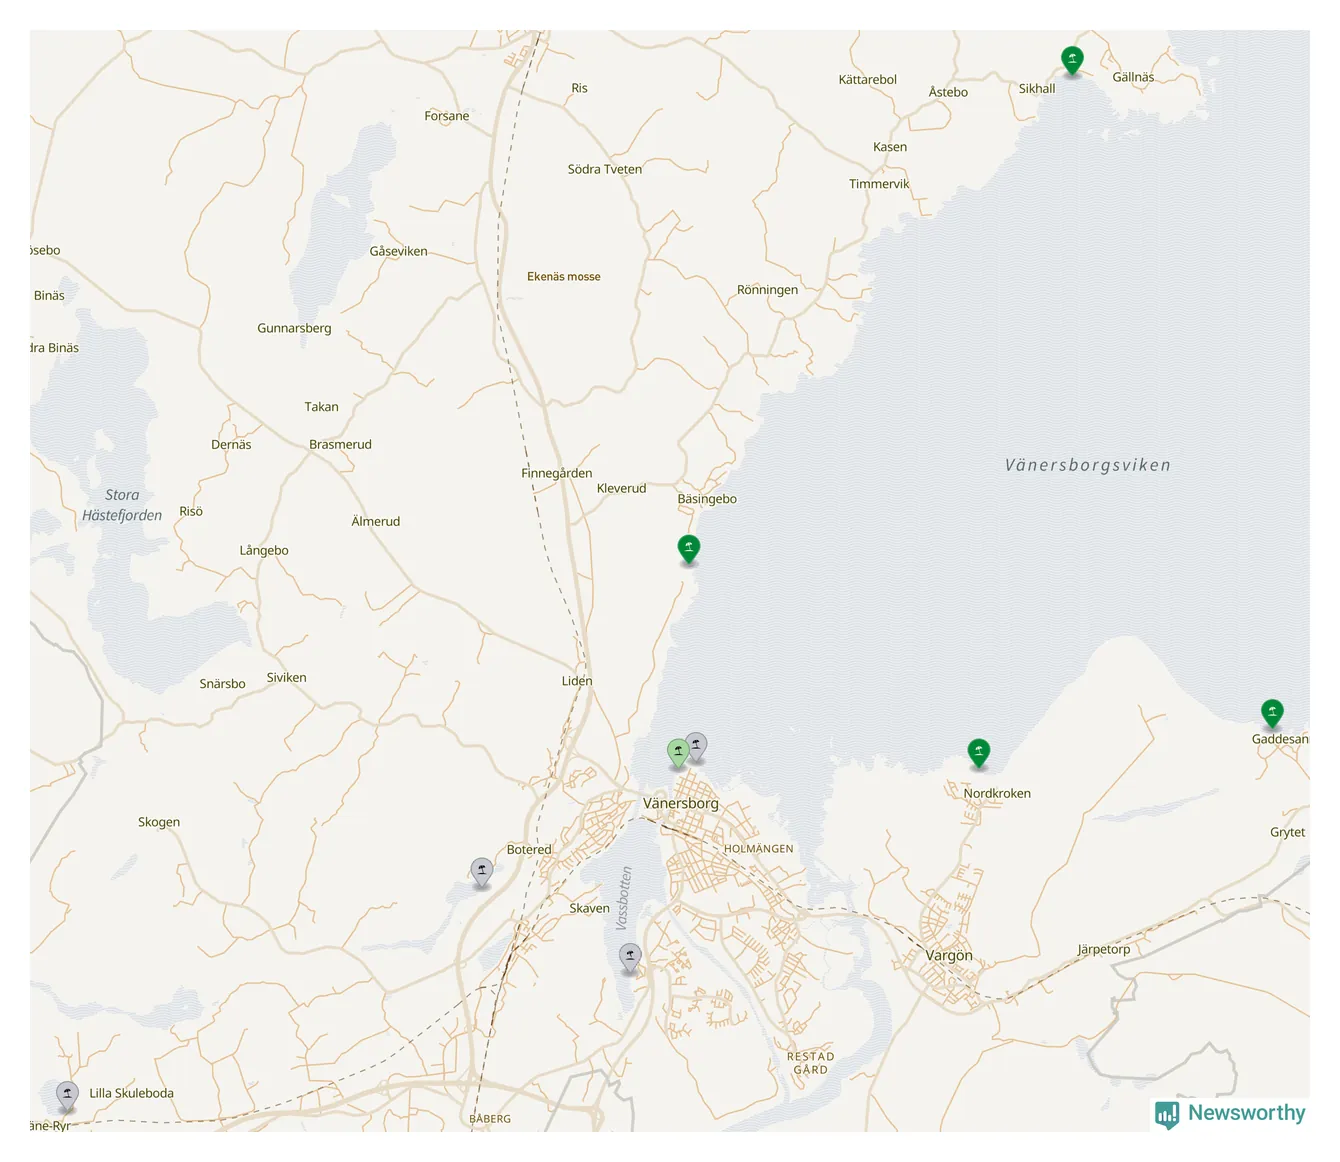Select the light green marker north of Vänersborg
The height and width of the screenshot is (1162, 1340).
678,753
